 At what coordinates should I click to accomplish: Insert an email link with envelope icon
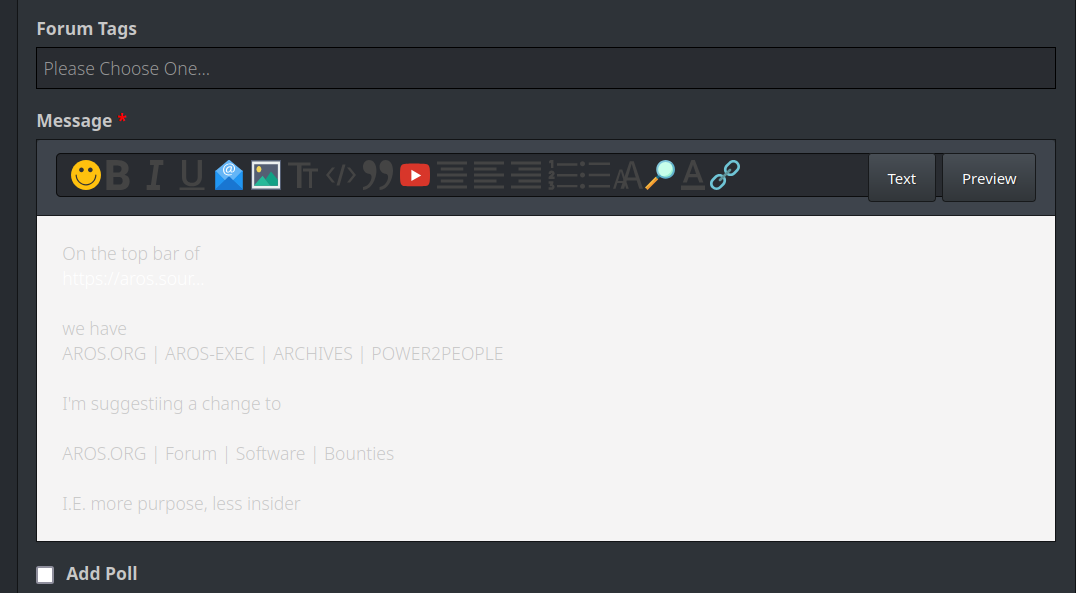[x=229, y=176]
